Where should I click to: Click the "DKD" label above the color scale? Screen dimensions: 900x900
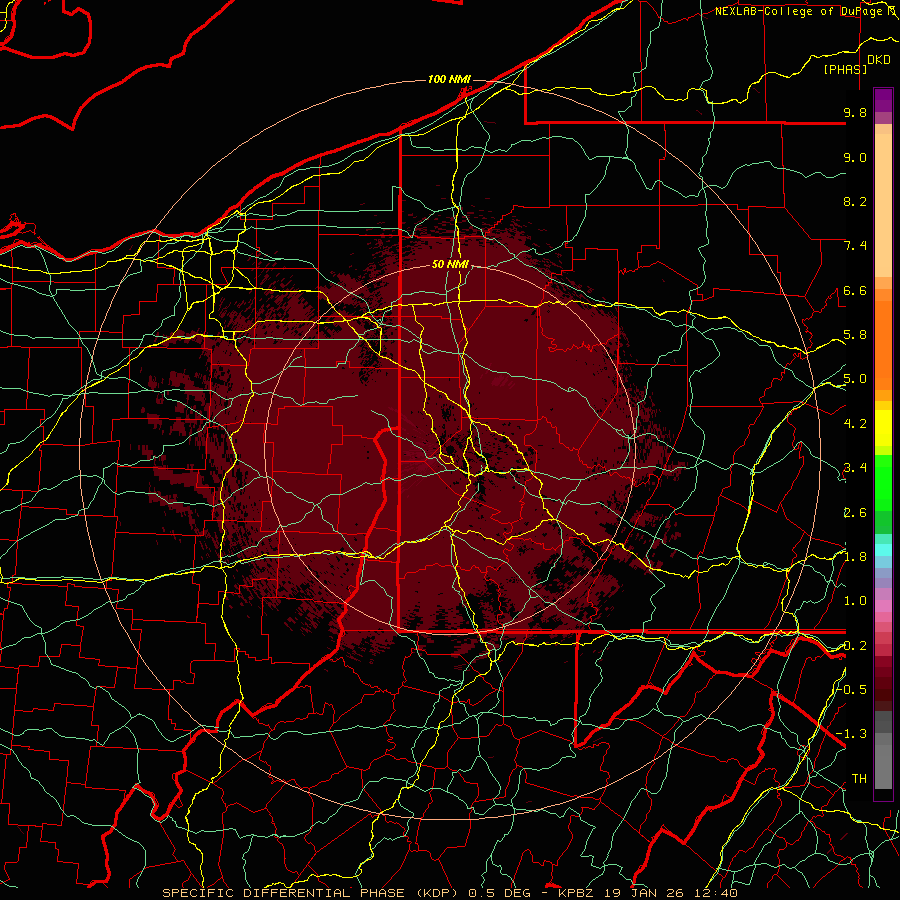pos(879,60)
